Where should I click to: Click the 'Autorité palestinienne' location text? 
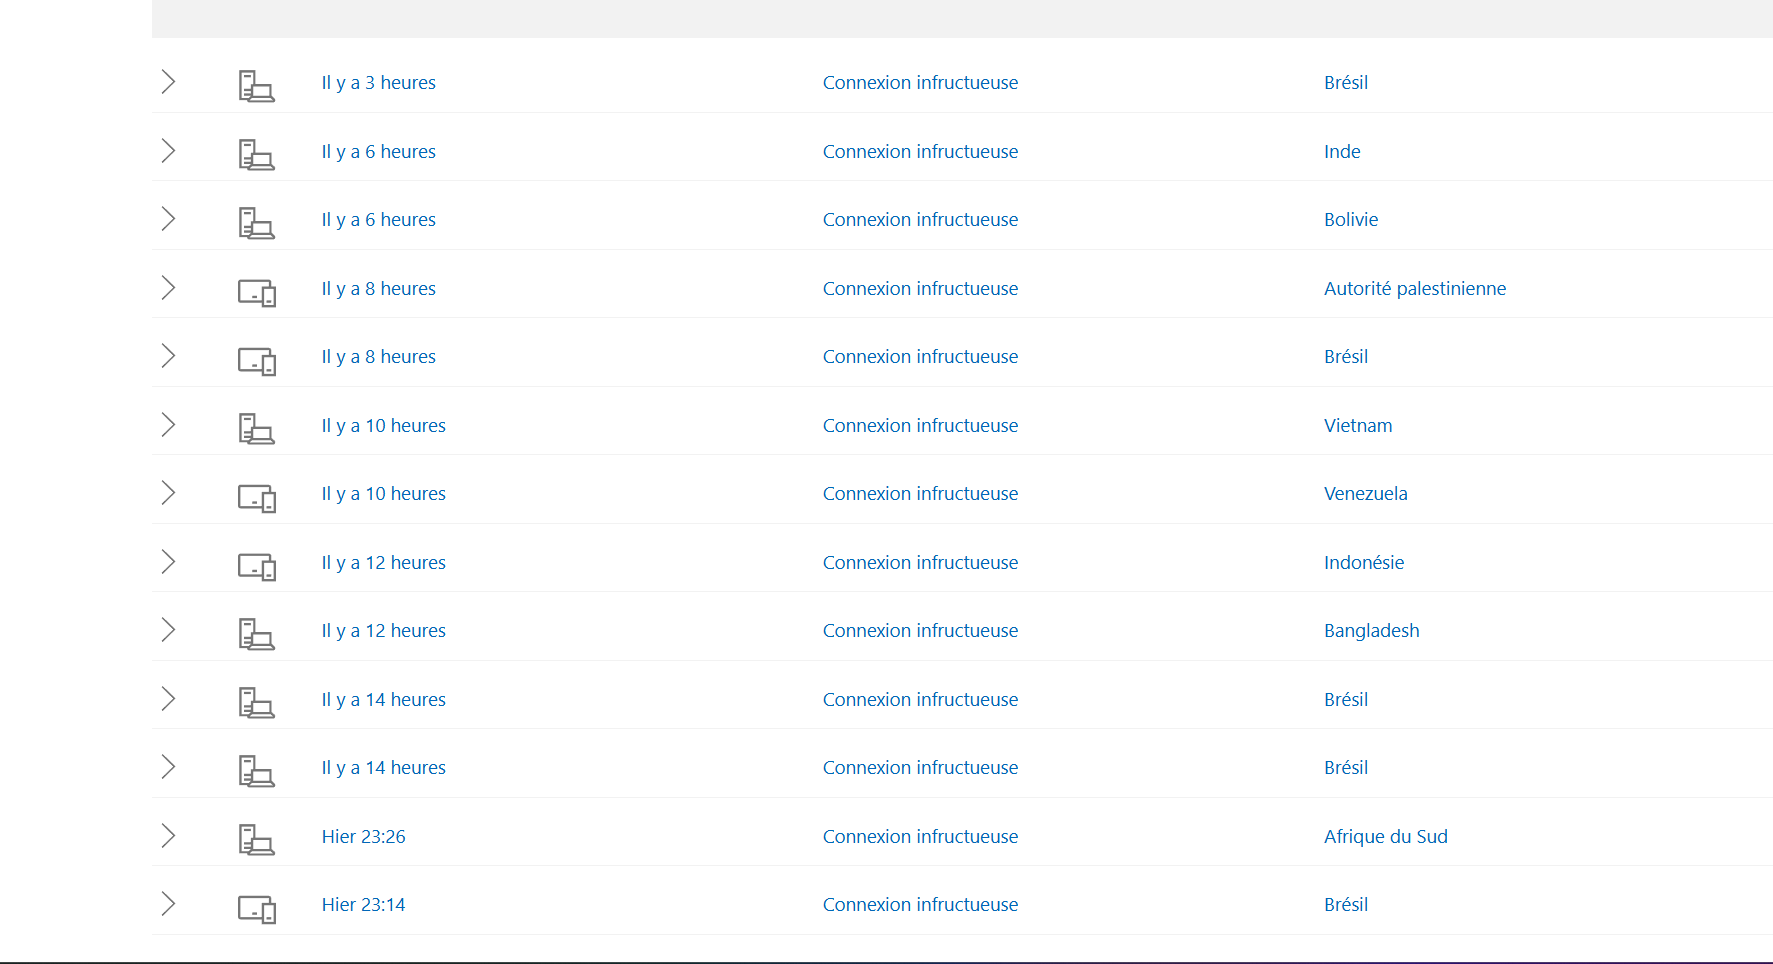tap(1415, 289)
